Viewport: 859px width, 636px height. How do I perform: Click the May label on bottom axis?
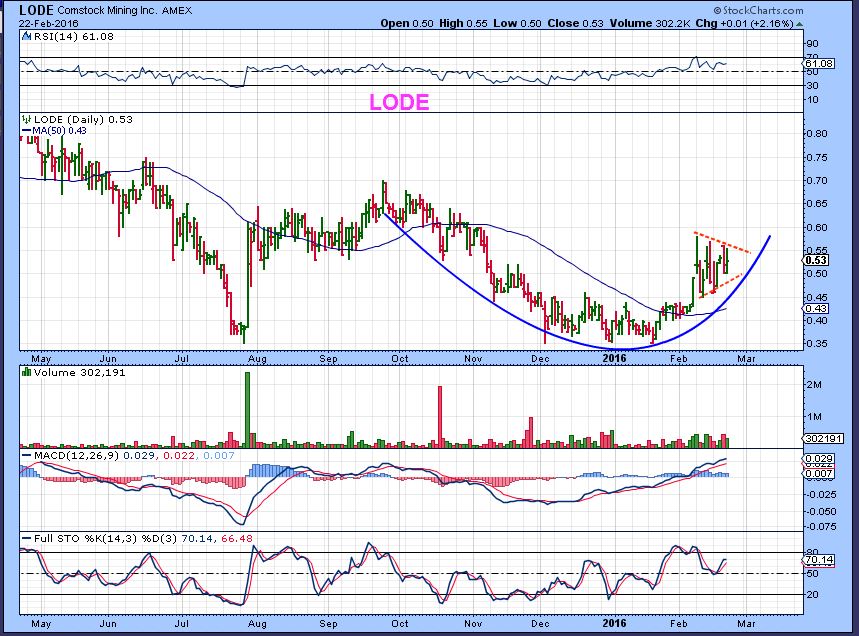coord(41,623)
